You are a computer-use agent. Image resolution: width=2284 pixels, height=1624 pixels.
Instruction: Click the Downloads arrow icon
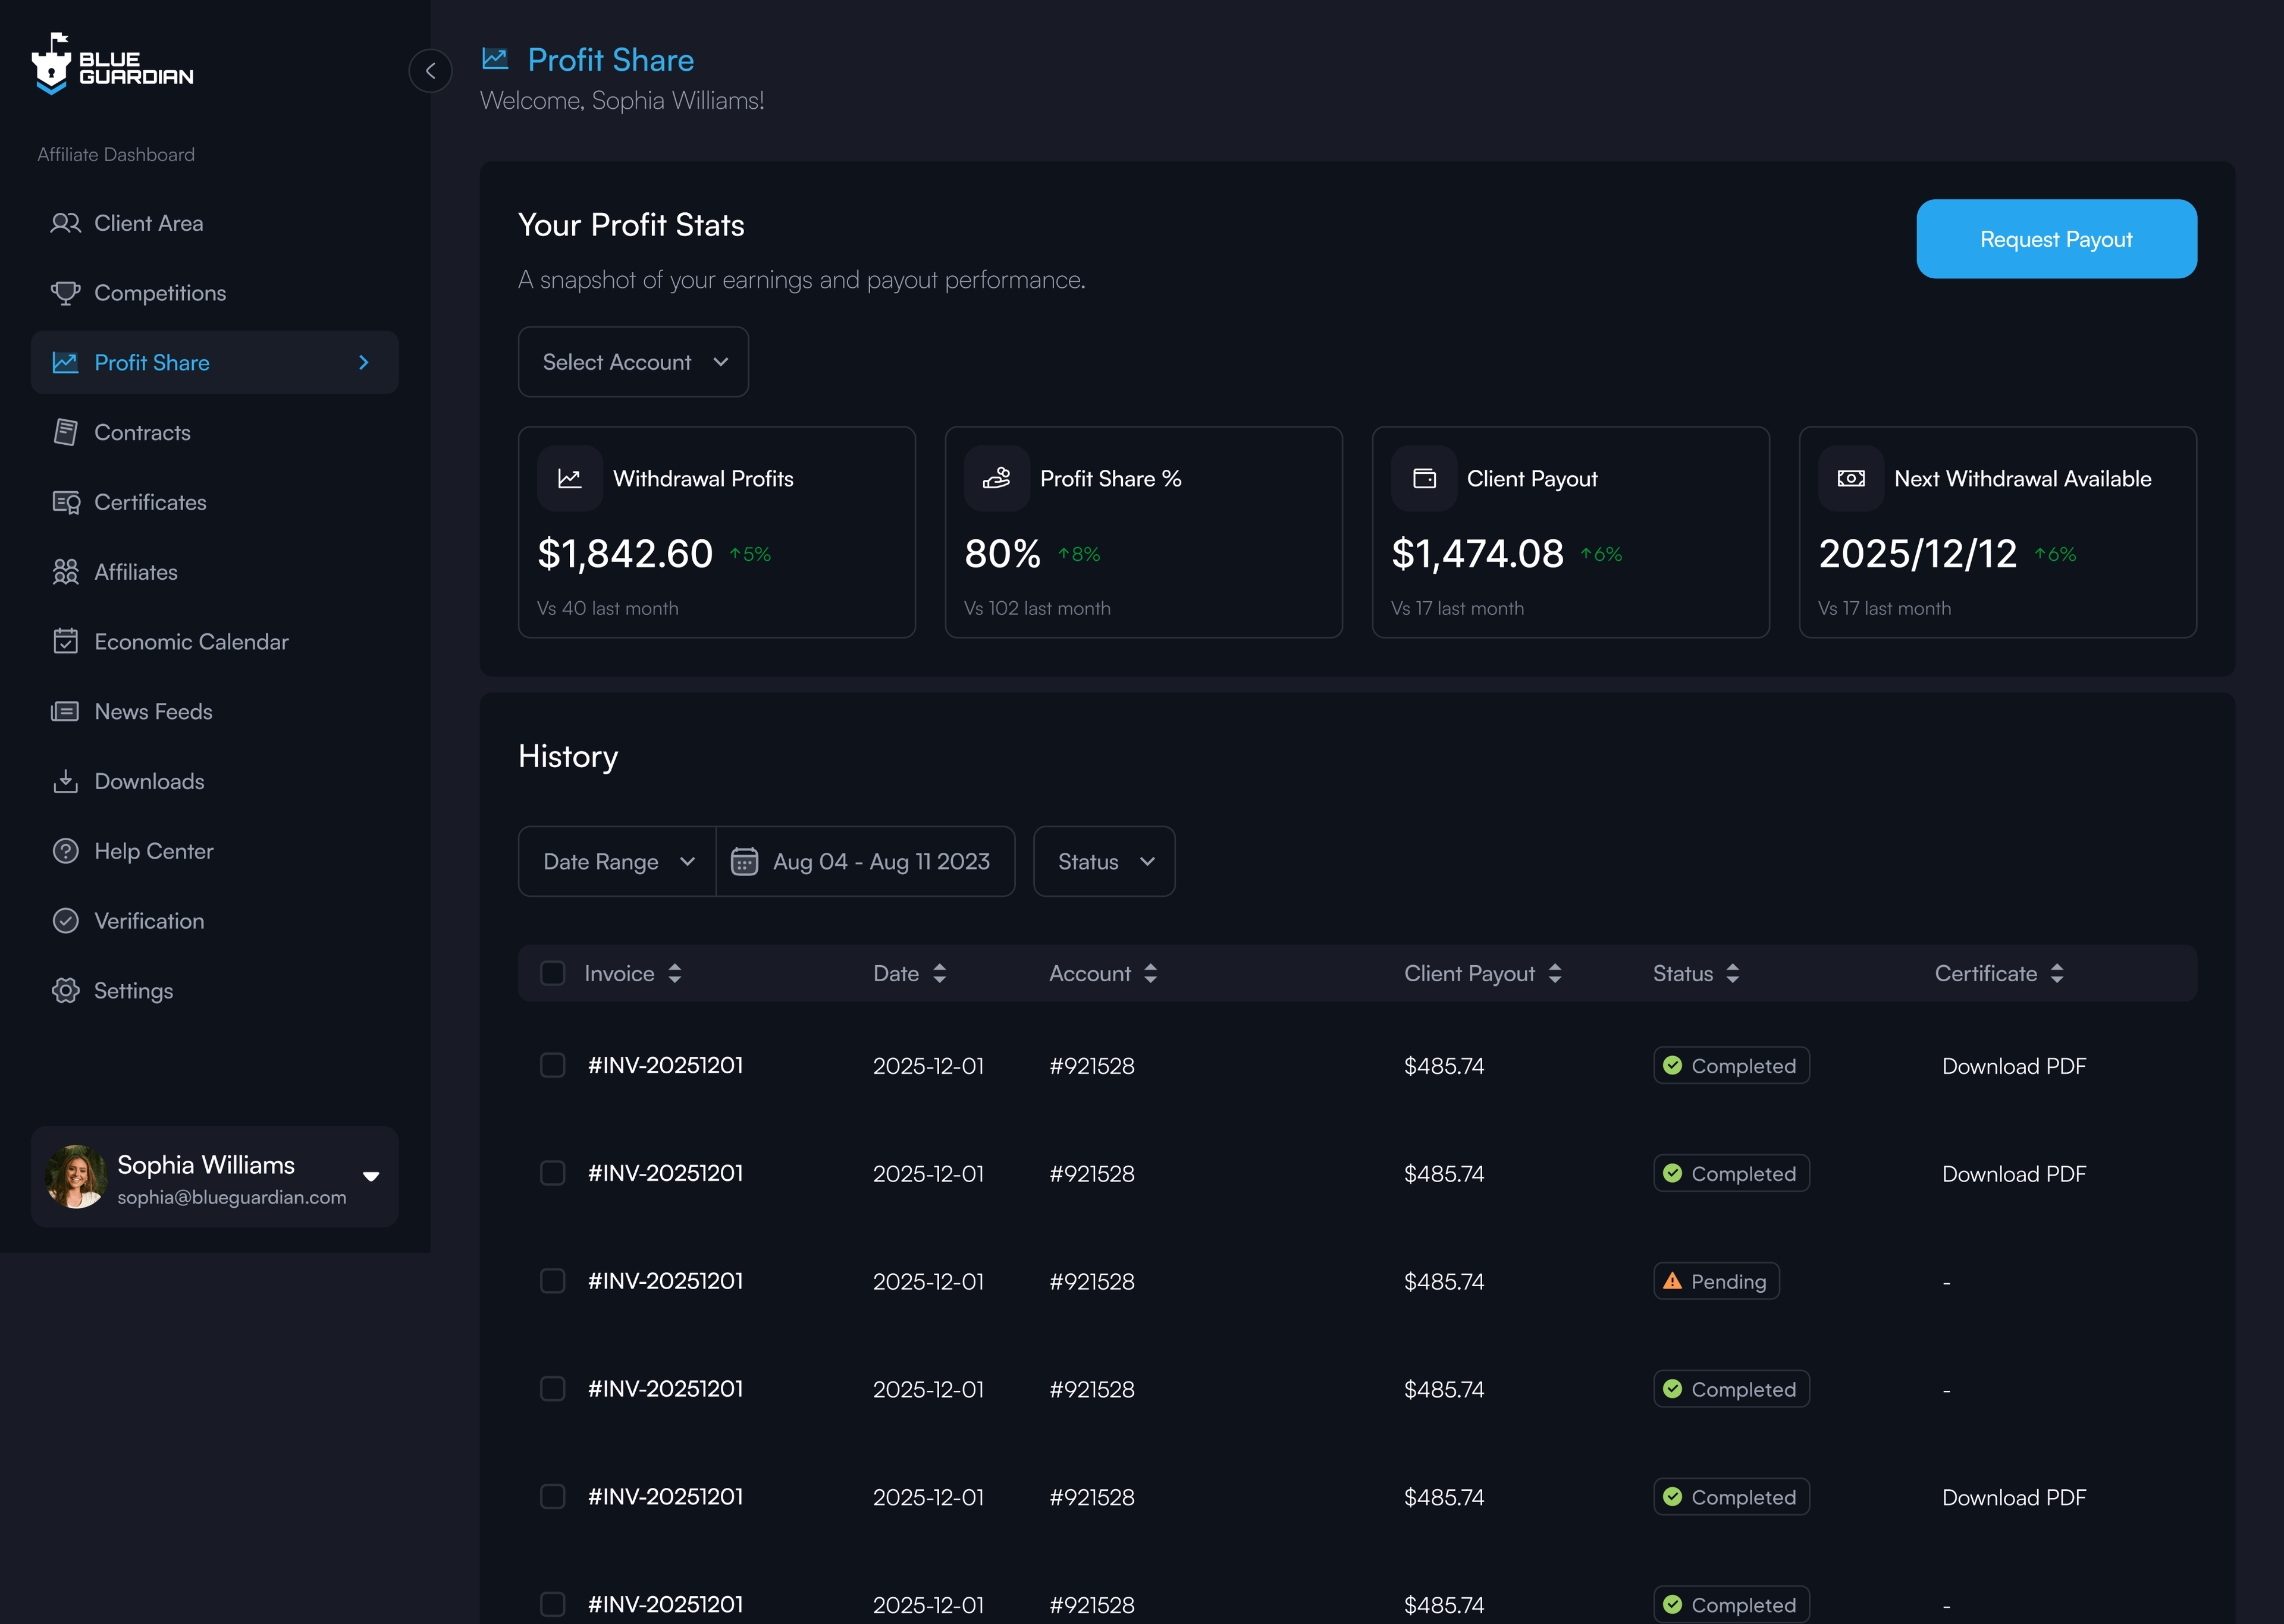(x=65, y=781)
